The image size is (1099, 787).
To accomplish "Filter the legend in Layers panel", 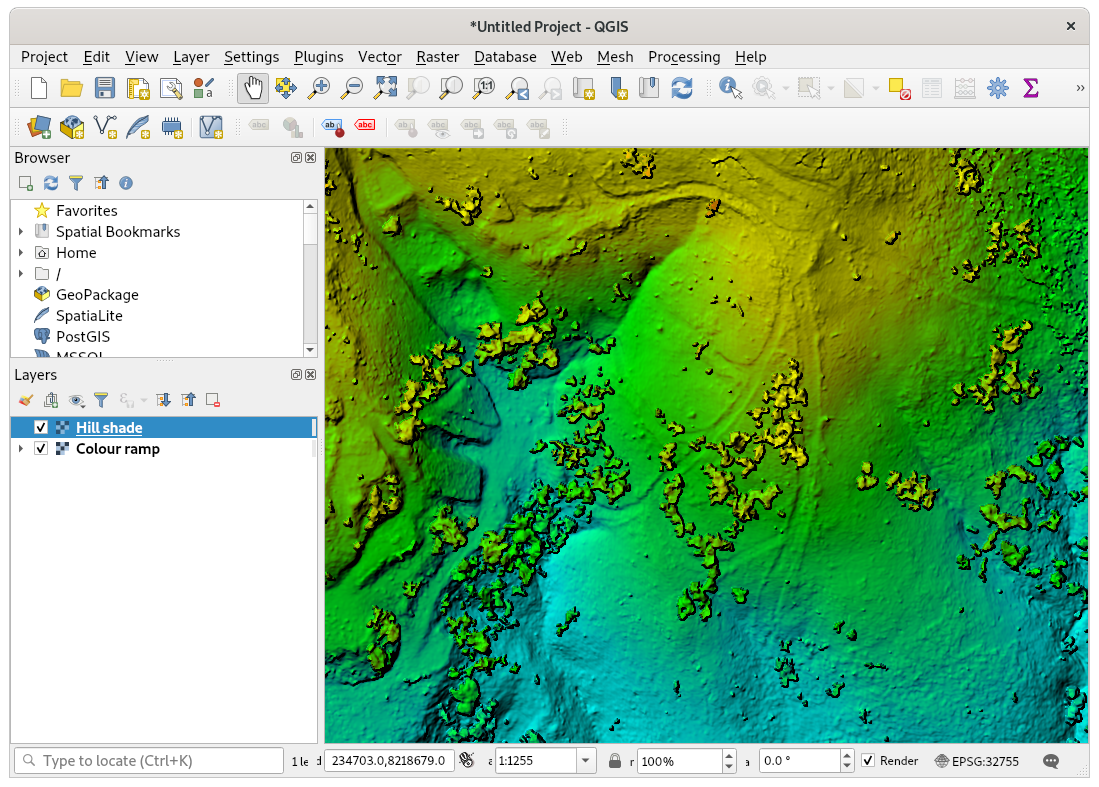I will point(101,400).
